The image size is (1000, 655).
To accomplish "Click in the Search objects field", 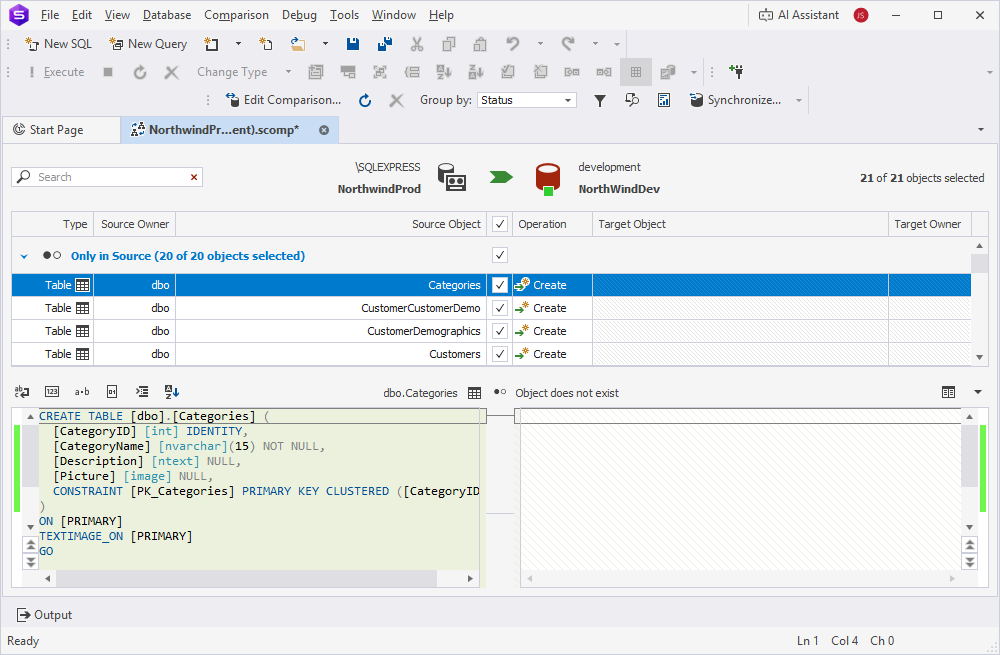I will (x=110, y=177).
